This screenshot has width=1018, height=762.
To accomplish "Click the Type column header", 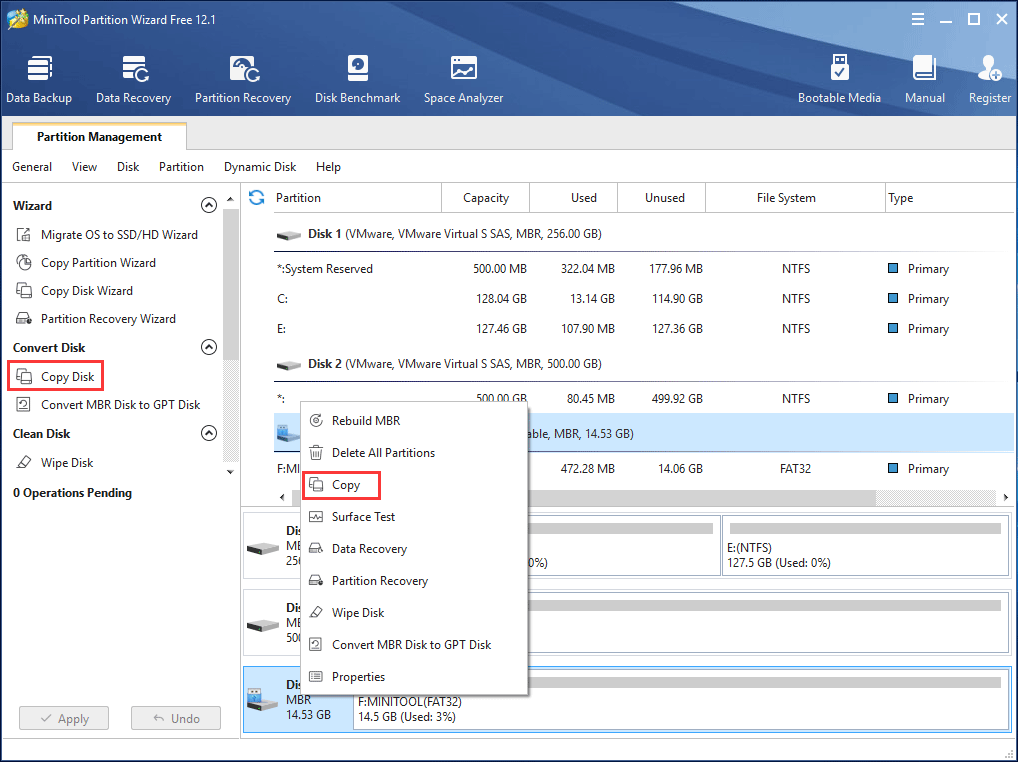I will [950, 197].
